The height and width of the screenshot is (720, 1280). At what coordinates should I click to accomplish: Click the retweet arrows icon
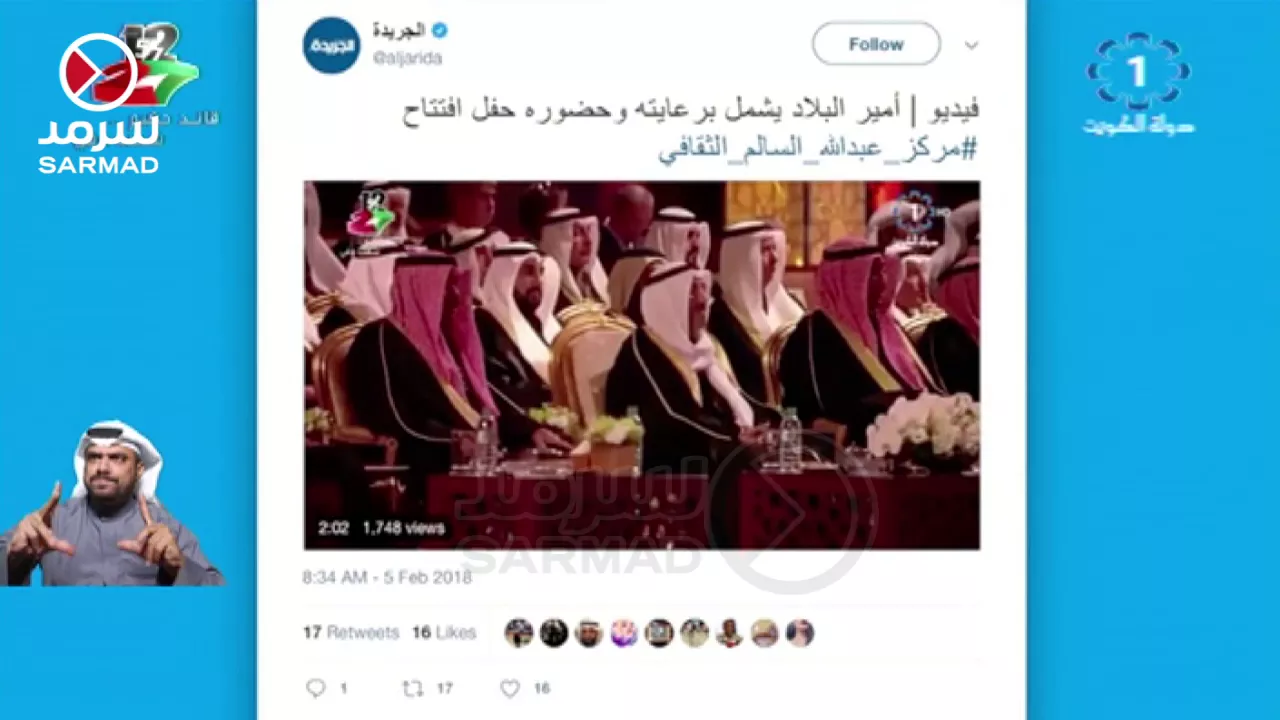[413, 688]
